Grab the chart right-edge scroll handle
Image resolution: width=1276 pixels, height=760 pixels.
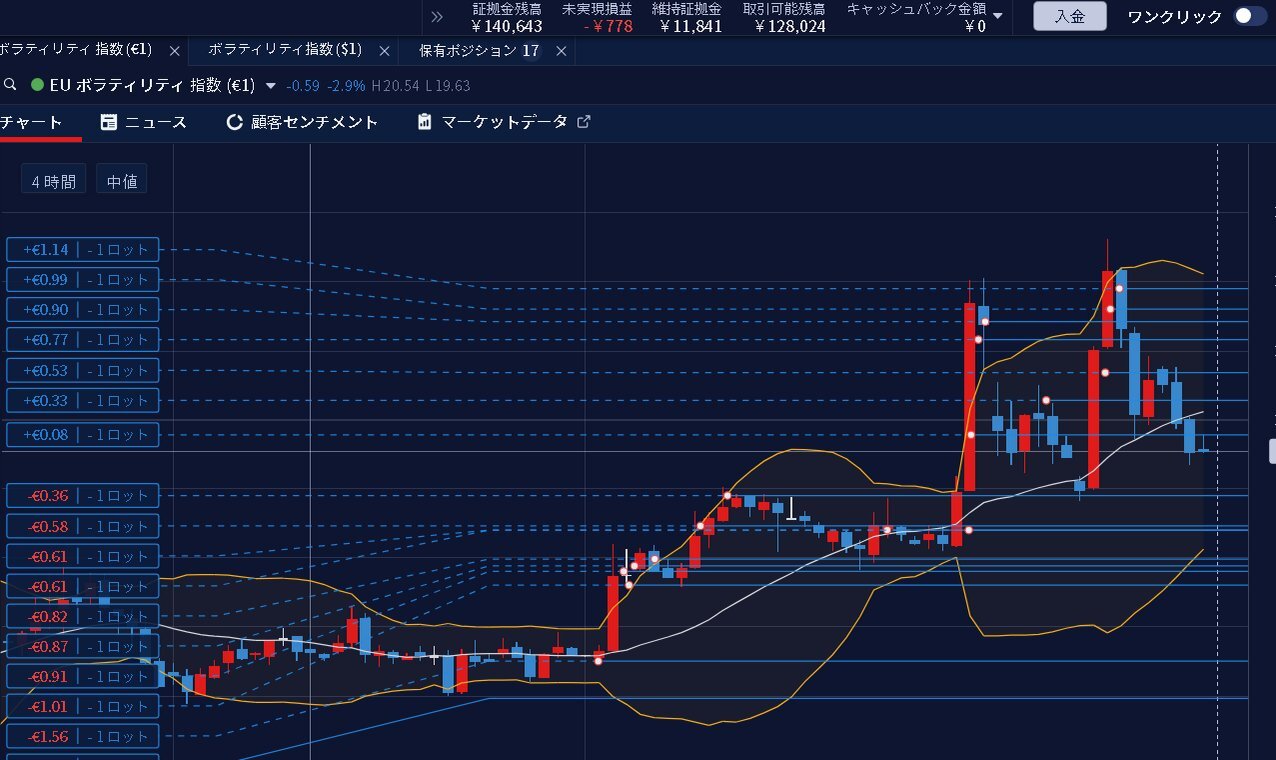(x=1272, y=449)
